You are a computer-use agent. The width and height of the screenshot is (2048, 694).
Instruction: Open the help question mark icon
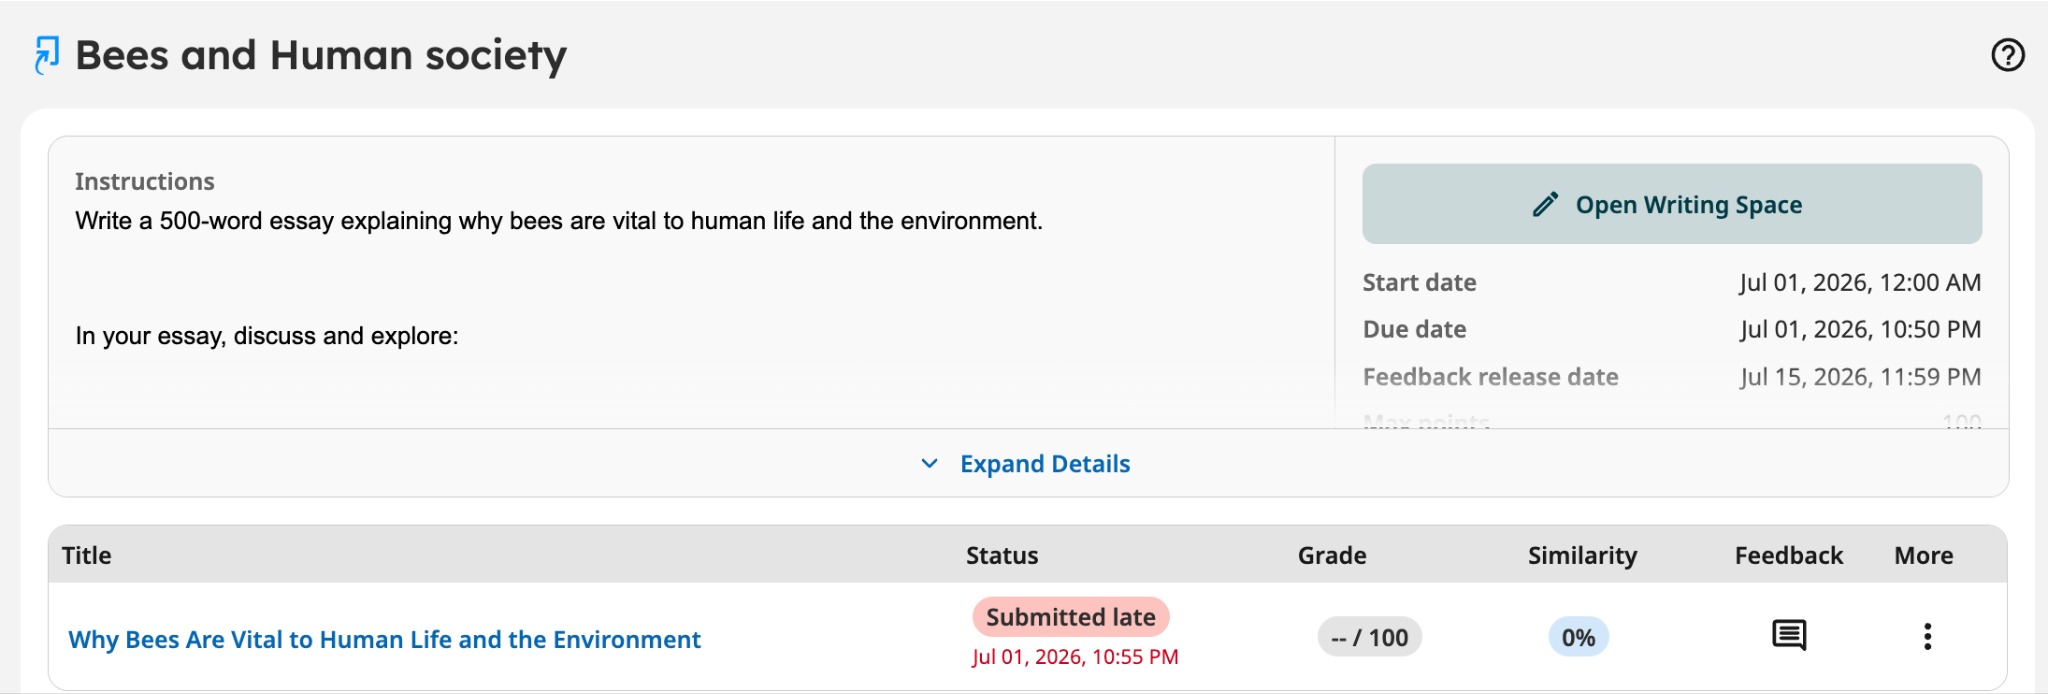point(2007,55)
